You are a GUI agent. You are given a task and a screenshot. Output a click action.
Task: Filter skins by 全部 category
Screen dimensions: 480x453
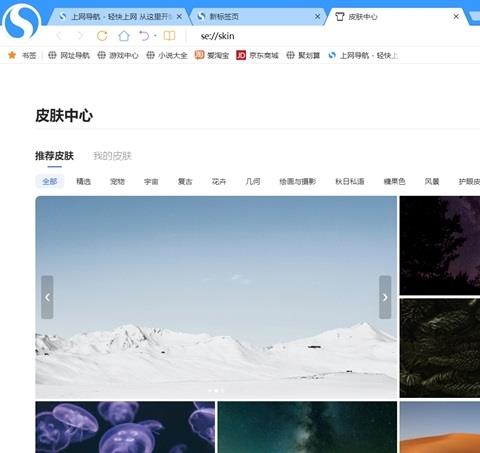click(50, 181)
